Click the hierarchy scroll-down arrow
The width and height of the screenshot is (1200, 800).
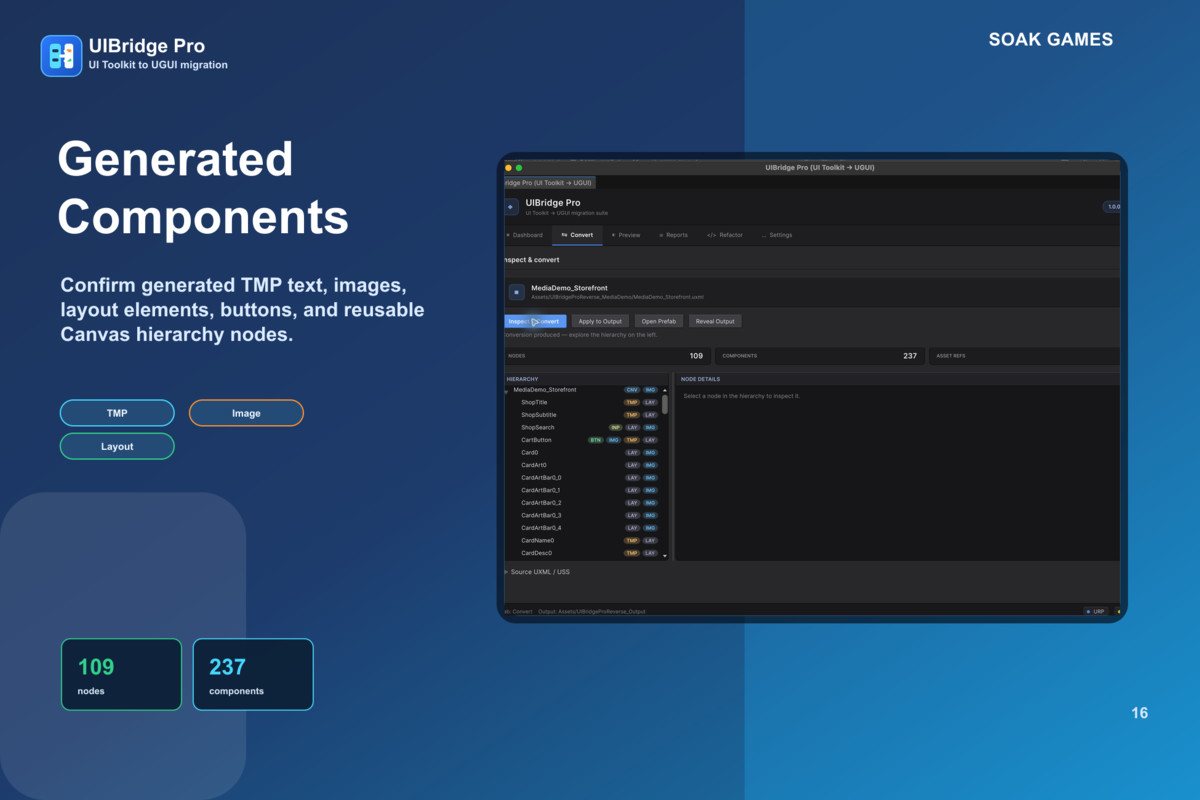[x=665, y=555]
